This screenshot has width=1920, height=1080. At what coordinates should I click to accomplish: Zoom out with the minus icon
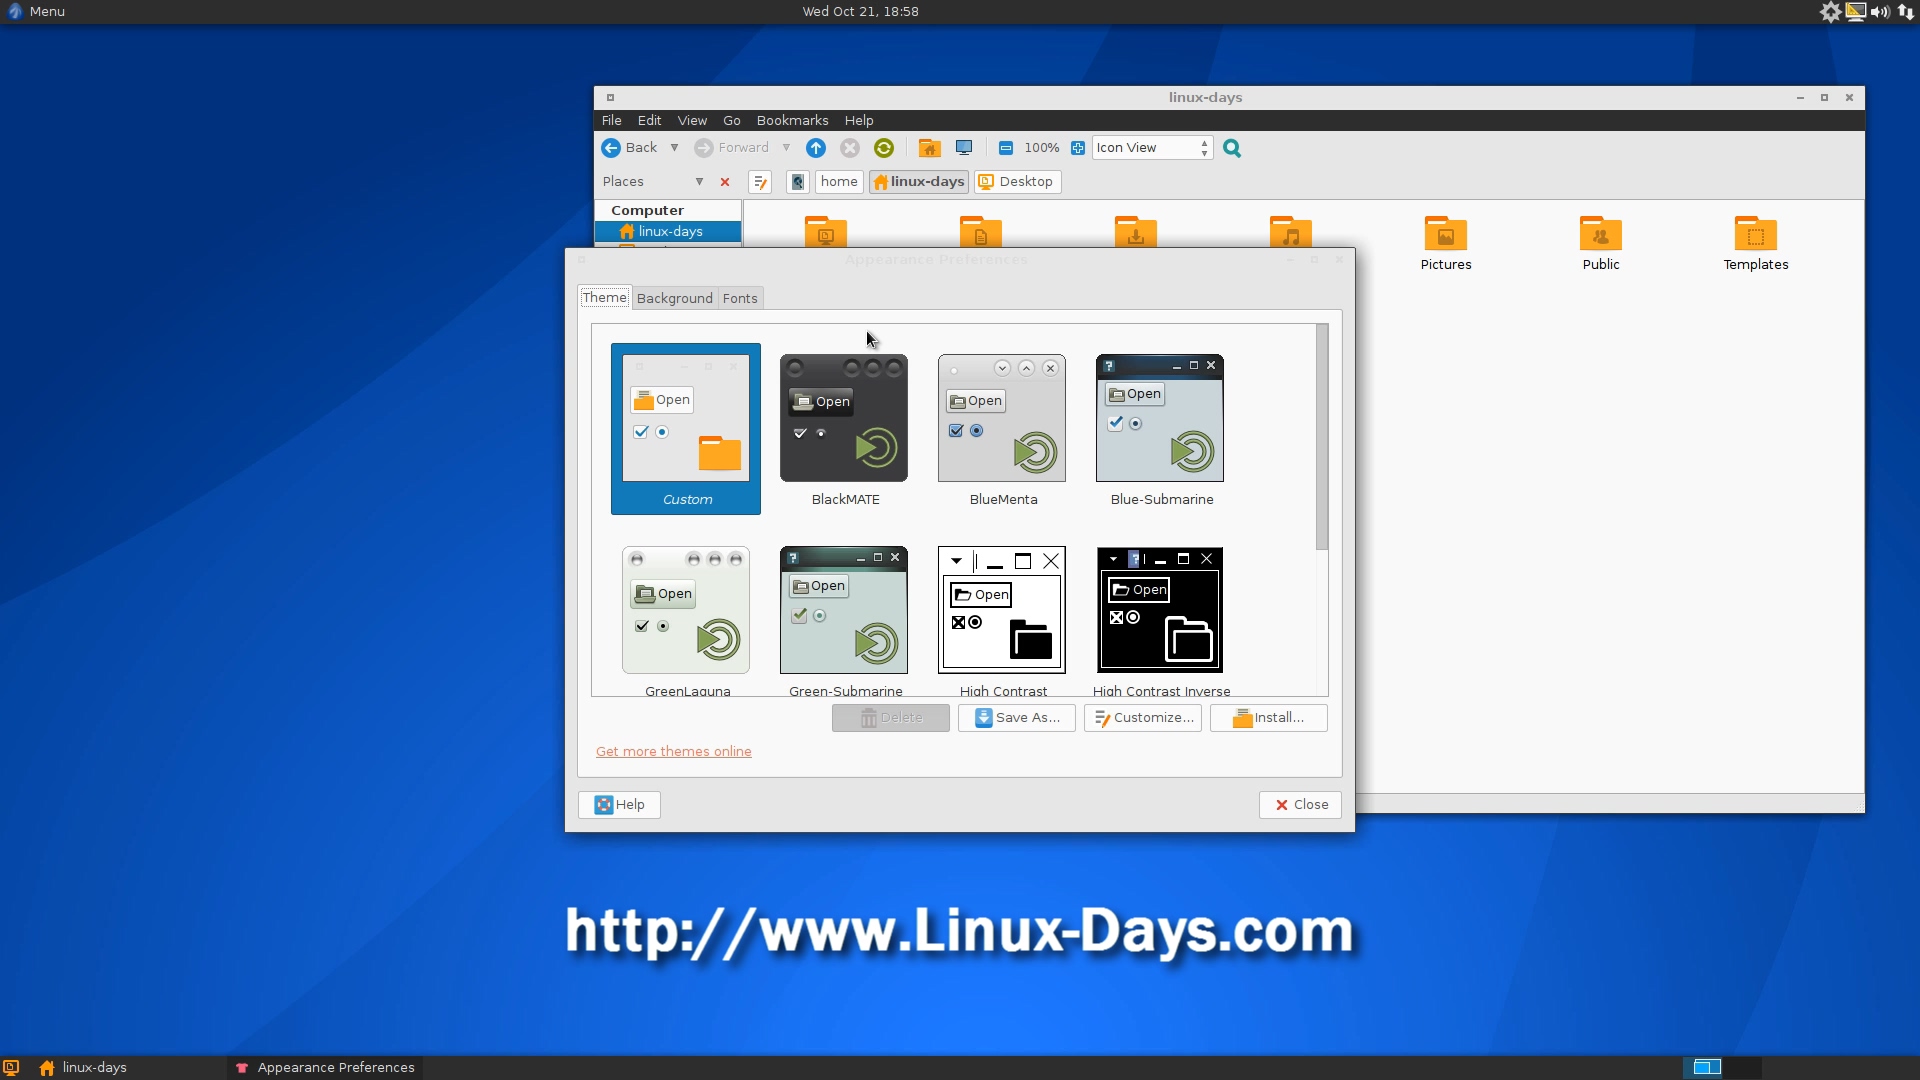tap(1006, 148)
